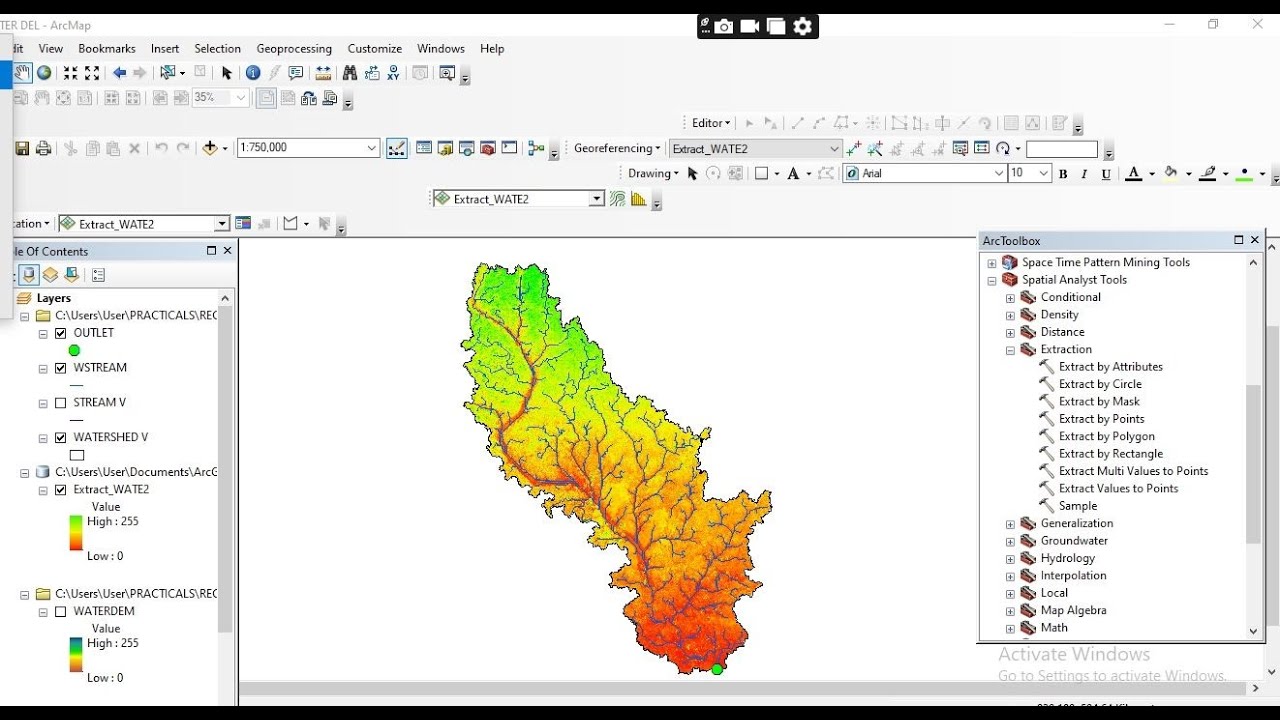1280x720 pixels.
Task: Open the Drawing dropdown menu button
Action: pos(653,174)
